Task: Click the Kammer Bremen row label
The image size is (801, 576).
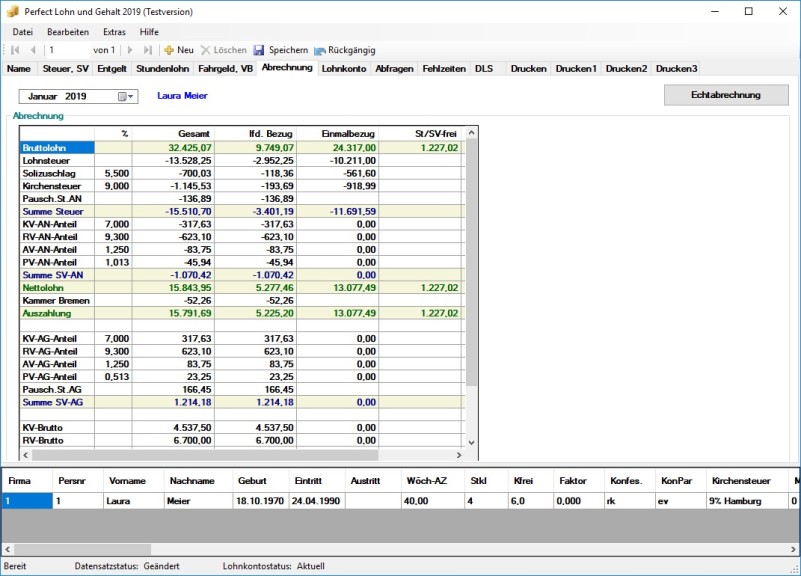Action: click(x=57, y=300)
